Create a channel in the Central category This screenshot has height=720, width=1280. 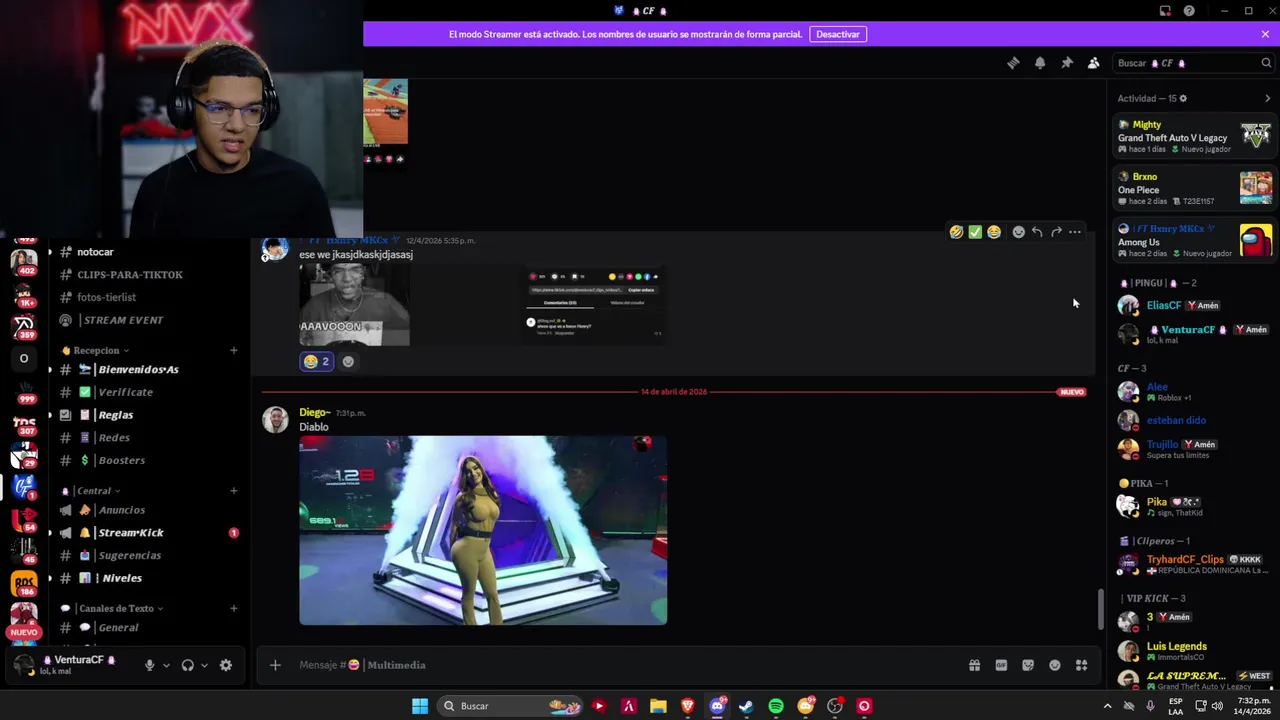(234, 490)
